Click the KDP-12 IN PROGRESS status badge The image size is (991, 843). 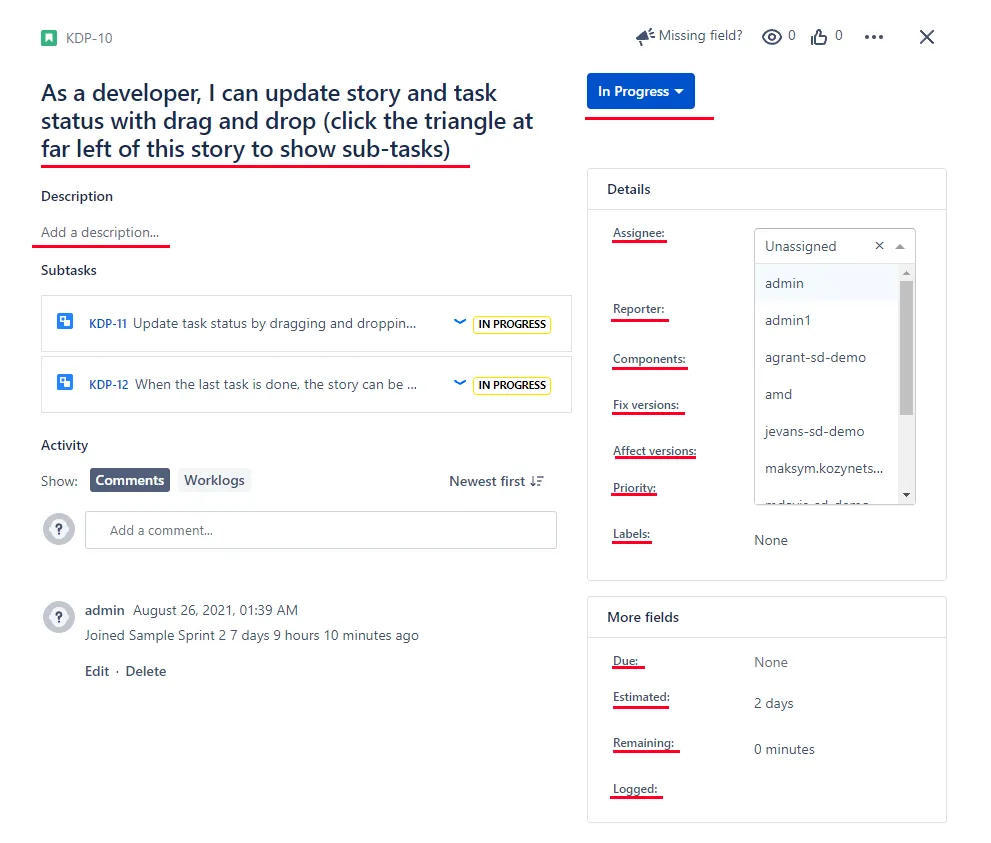tap(512, 385)
